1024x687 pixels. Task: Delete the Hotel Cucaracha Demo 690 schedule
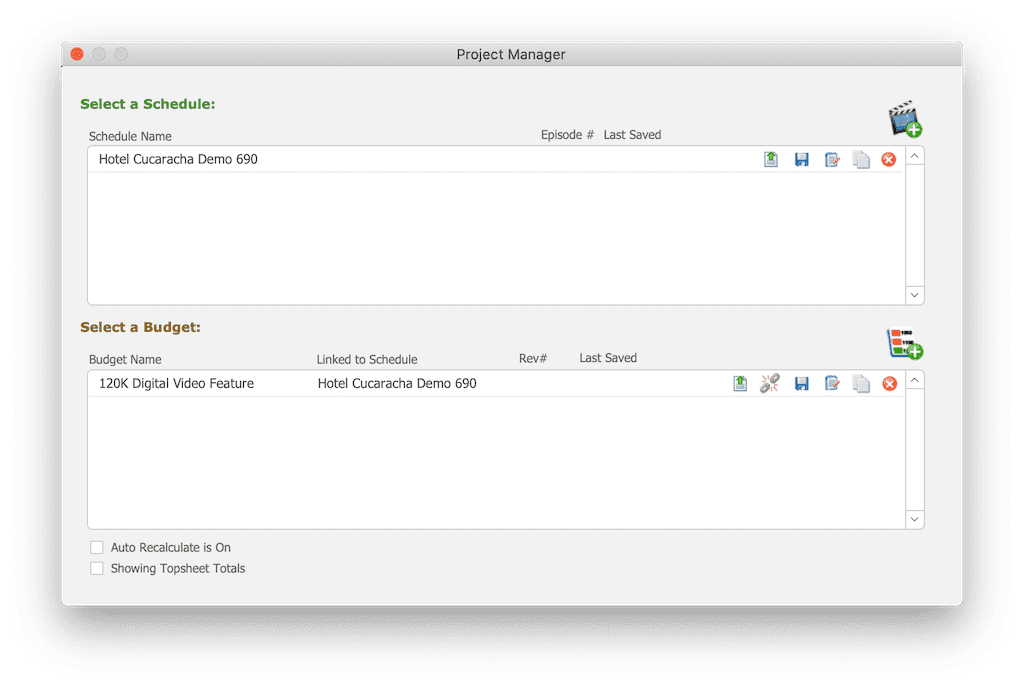click(889, 160)
